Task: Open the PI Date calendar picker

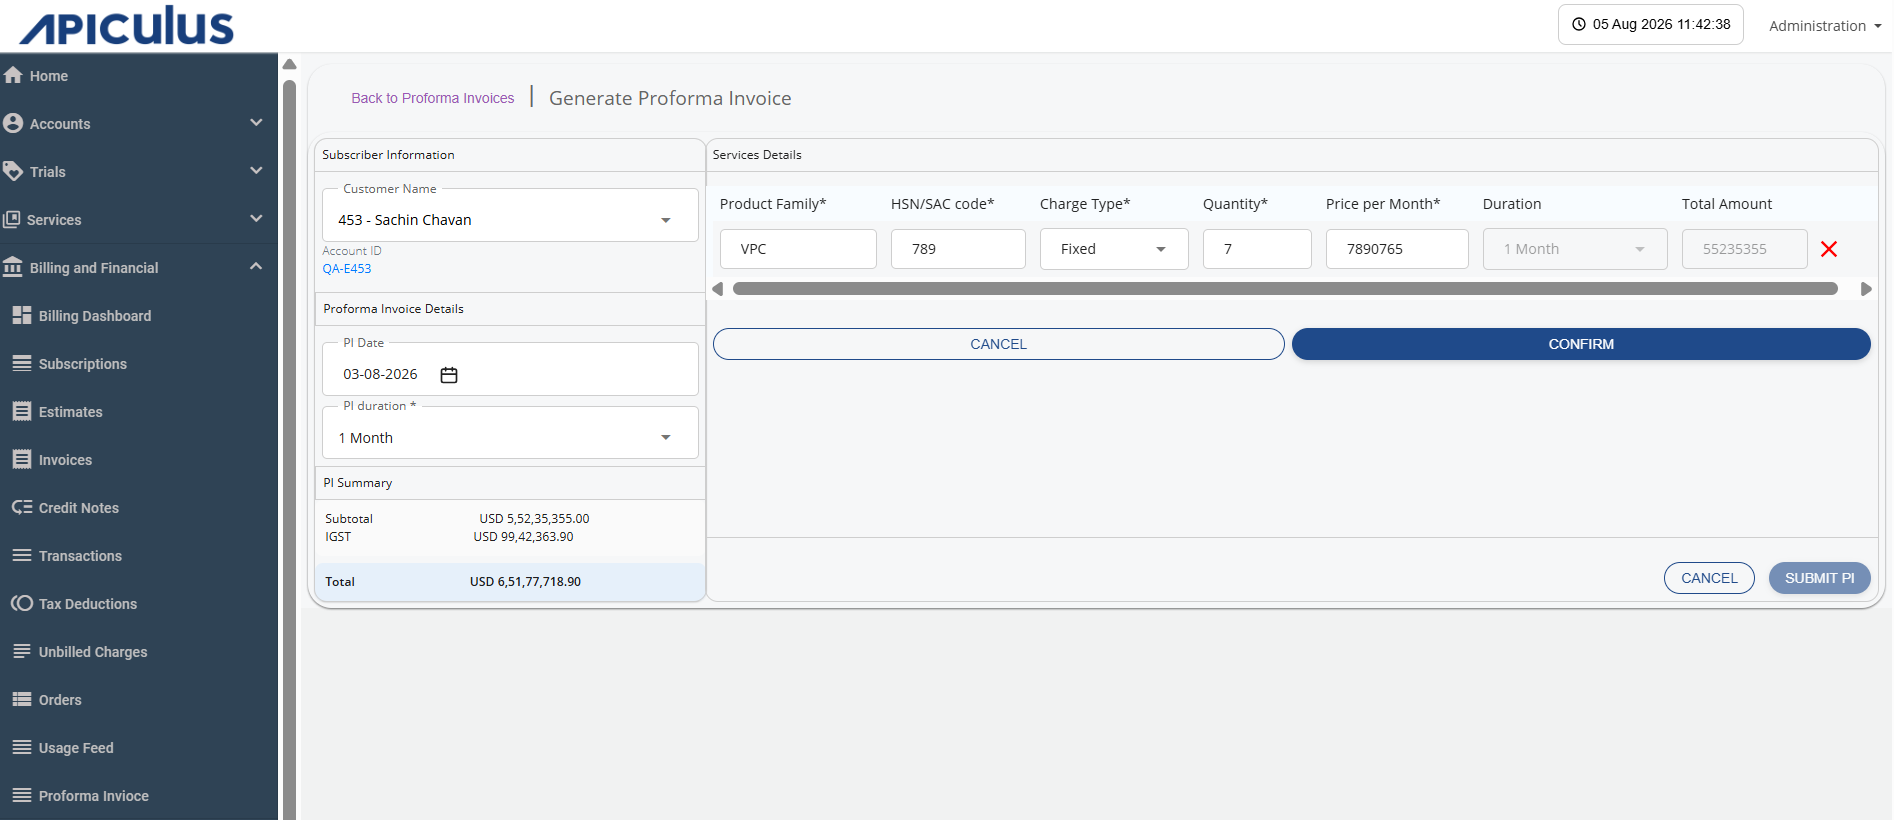Action: 449,375
